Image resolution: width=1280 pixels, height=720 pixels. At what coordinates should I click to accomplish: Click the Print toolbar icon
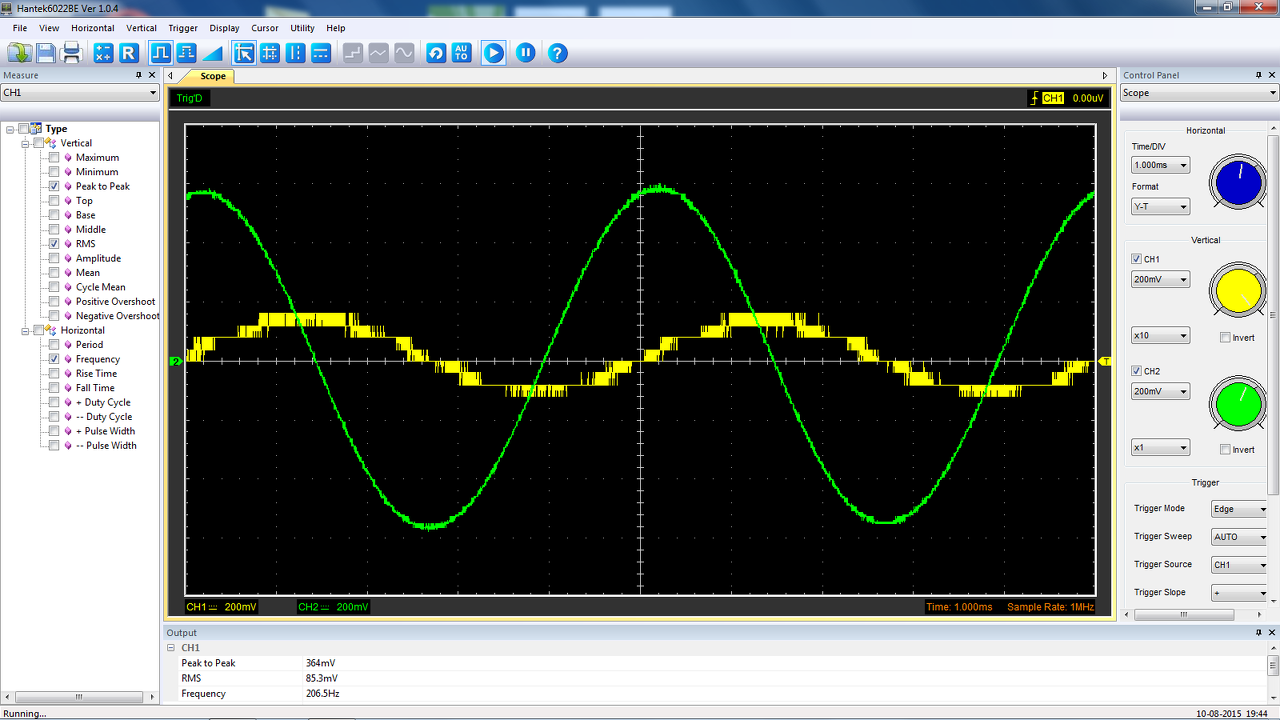[72, 53]
